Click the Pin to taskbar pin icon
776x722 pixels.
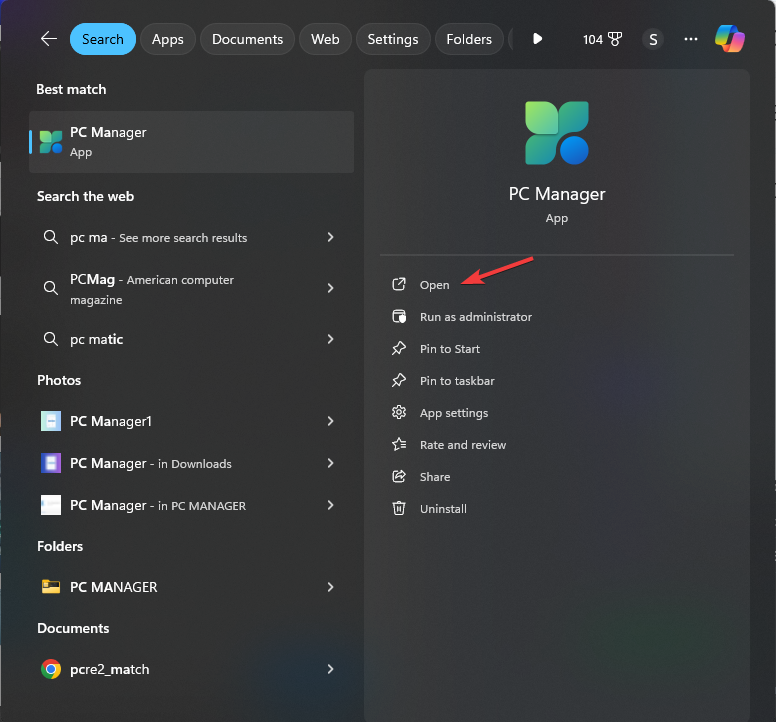pos(399,381)
